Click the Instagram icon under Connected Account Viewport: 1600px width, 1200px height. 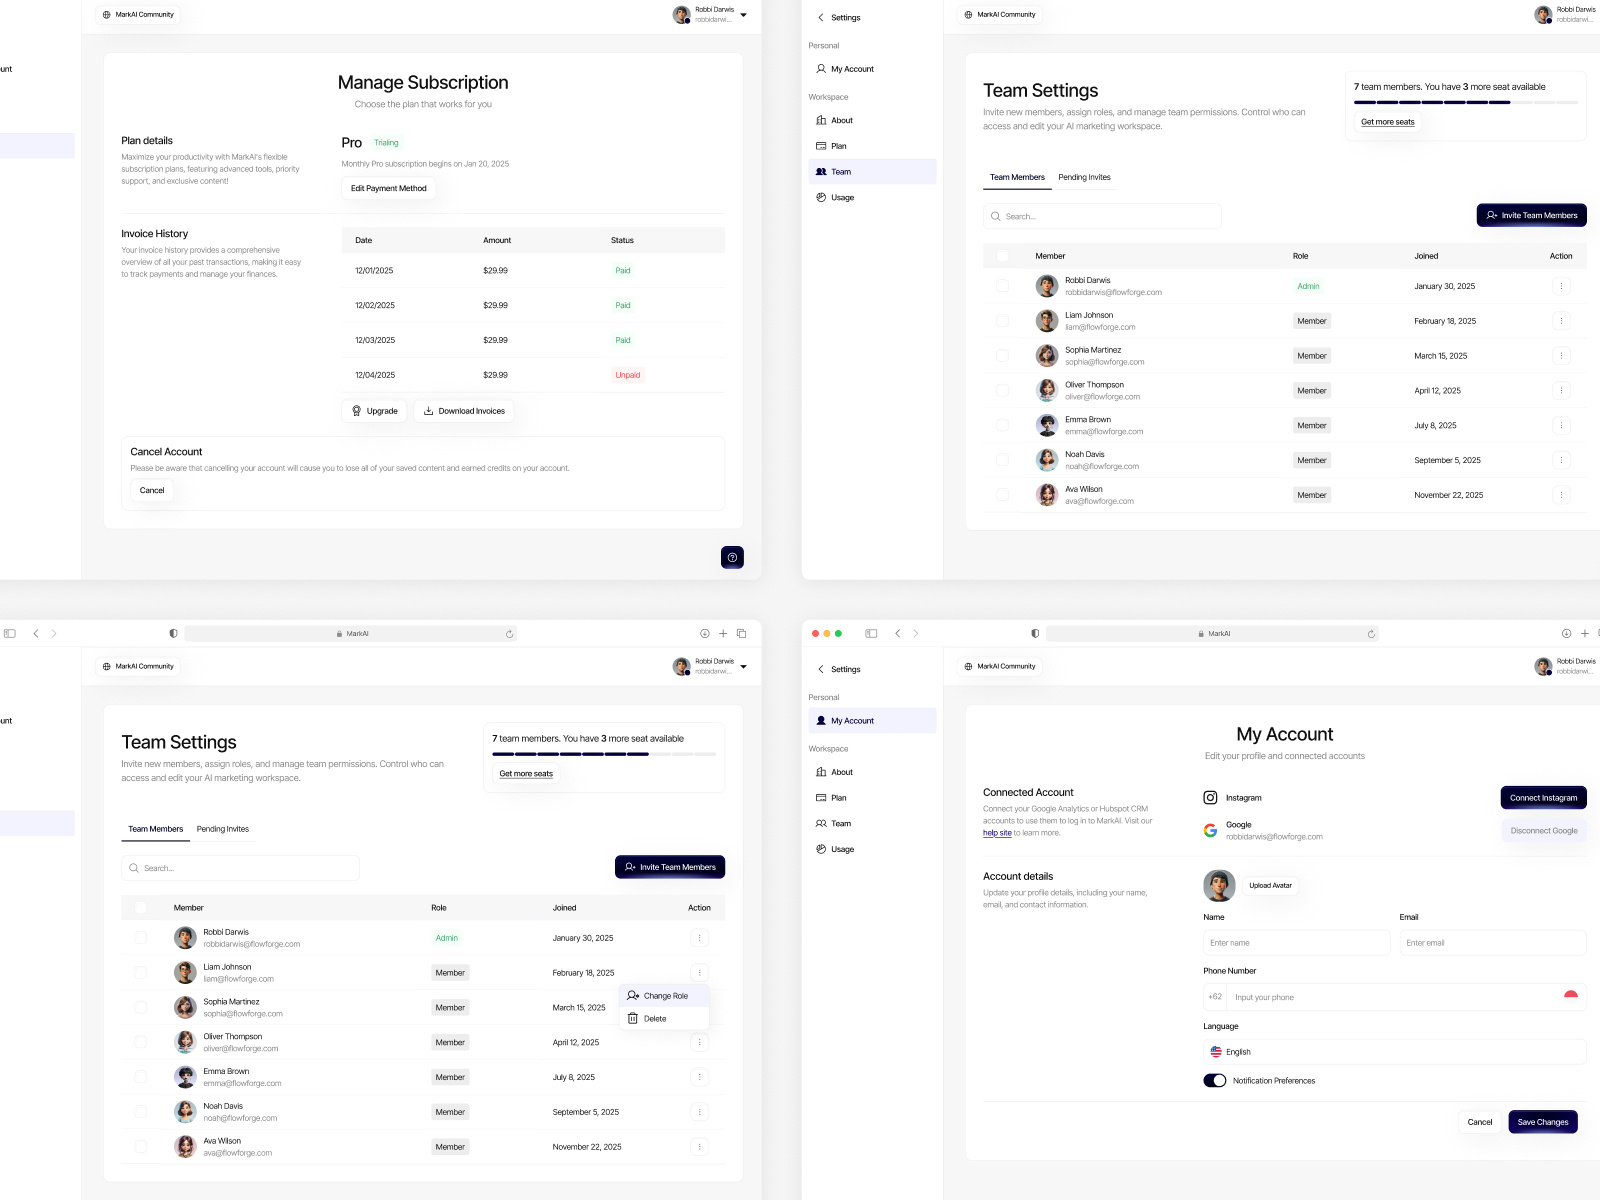(x=1209, y=797)
